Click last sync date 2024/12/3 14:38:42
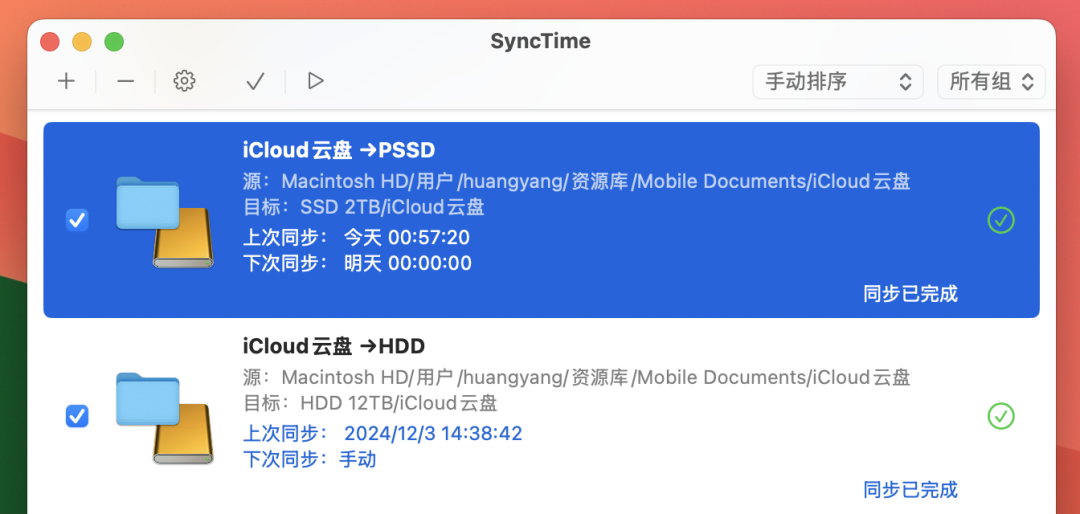Image resolution: width=1080 pixels, height=514 pixels. tap(433, 433)
